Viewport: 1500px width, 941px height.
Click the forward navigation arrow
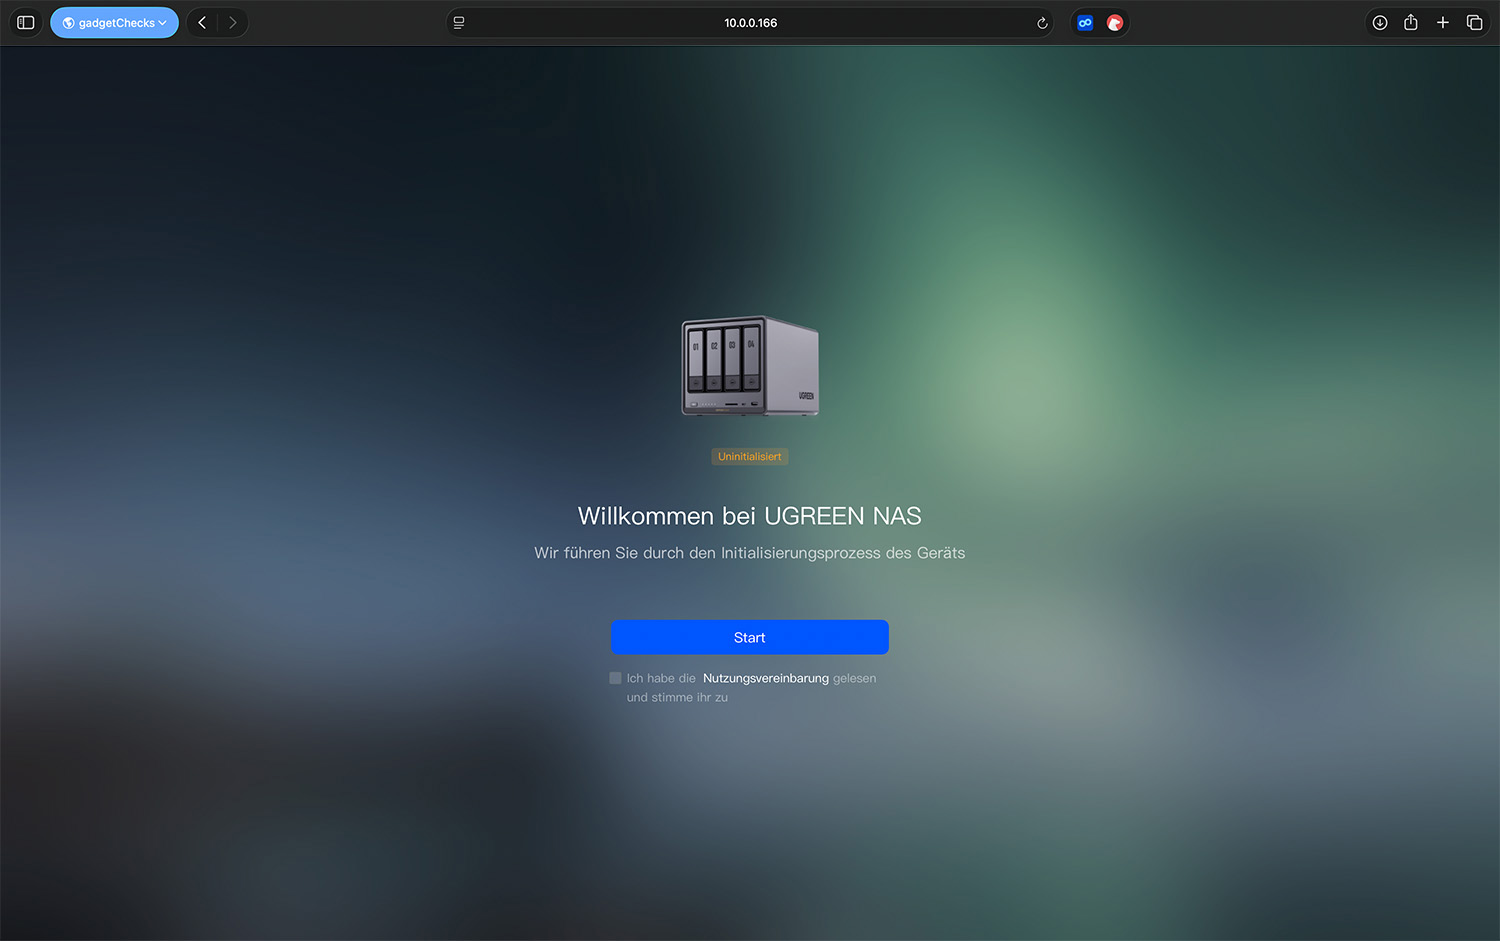pyautogui.click(x=233, y=23)
